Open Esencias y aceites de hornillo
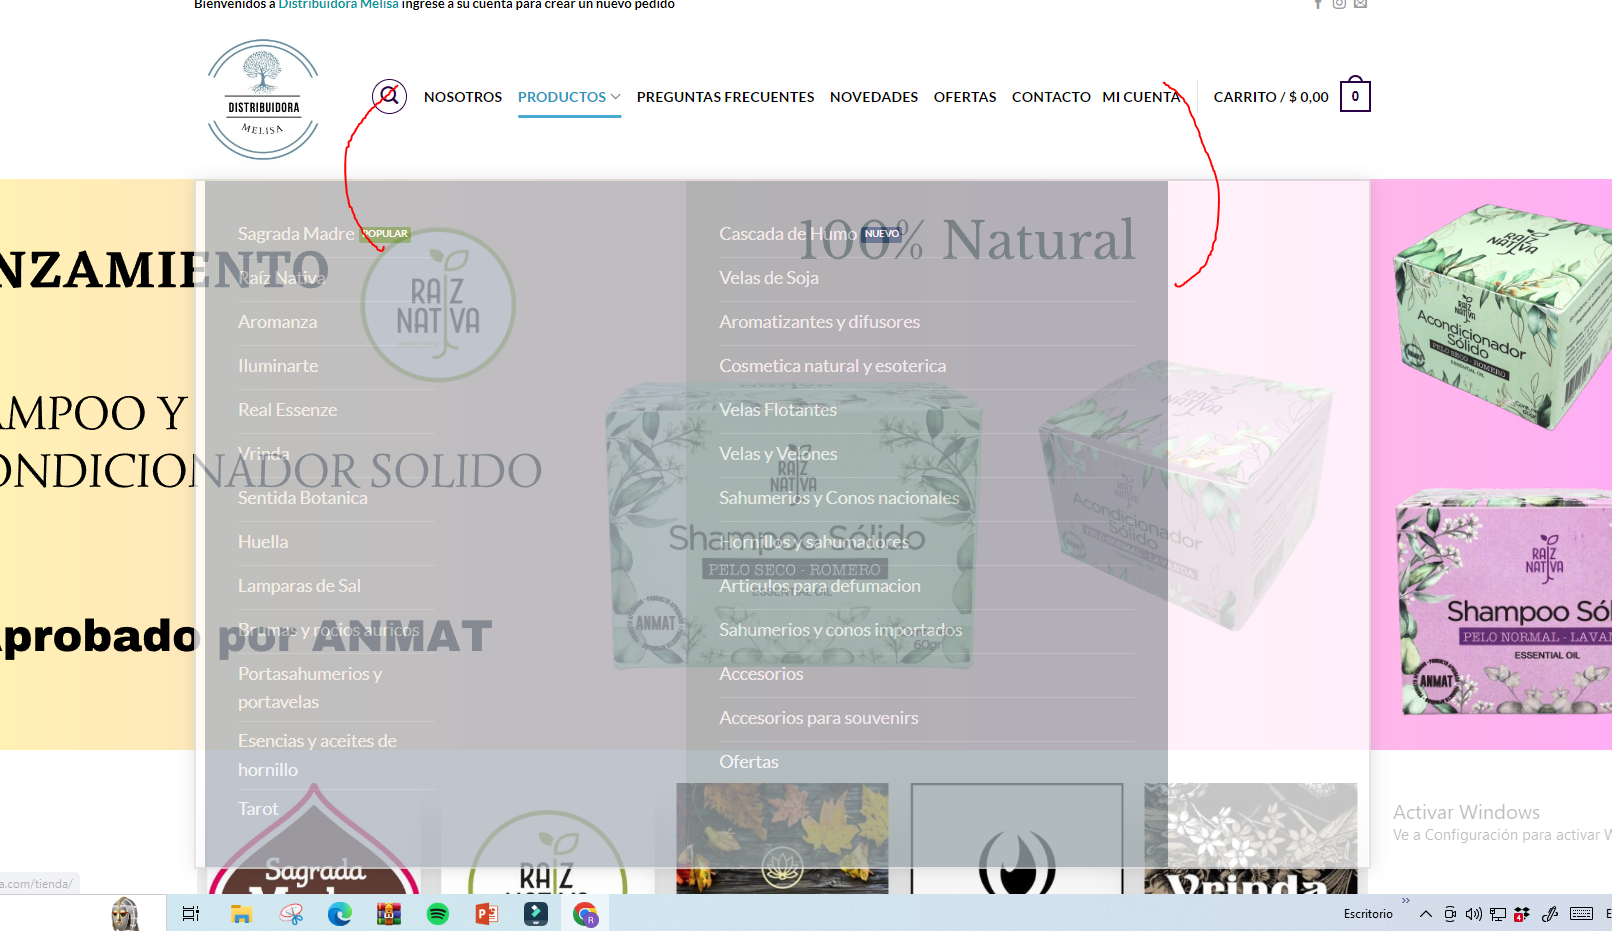The height and width of the screenshot is (931, 1612). point(317,755)
